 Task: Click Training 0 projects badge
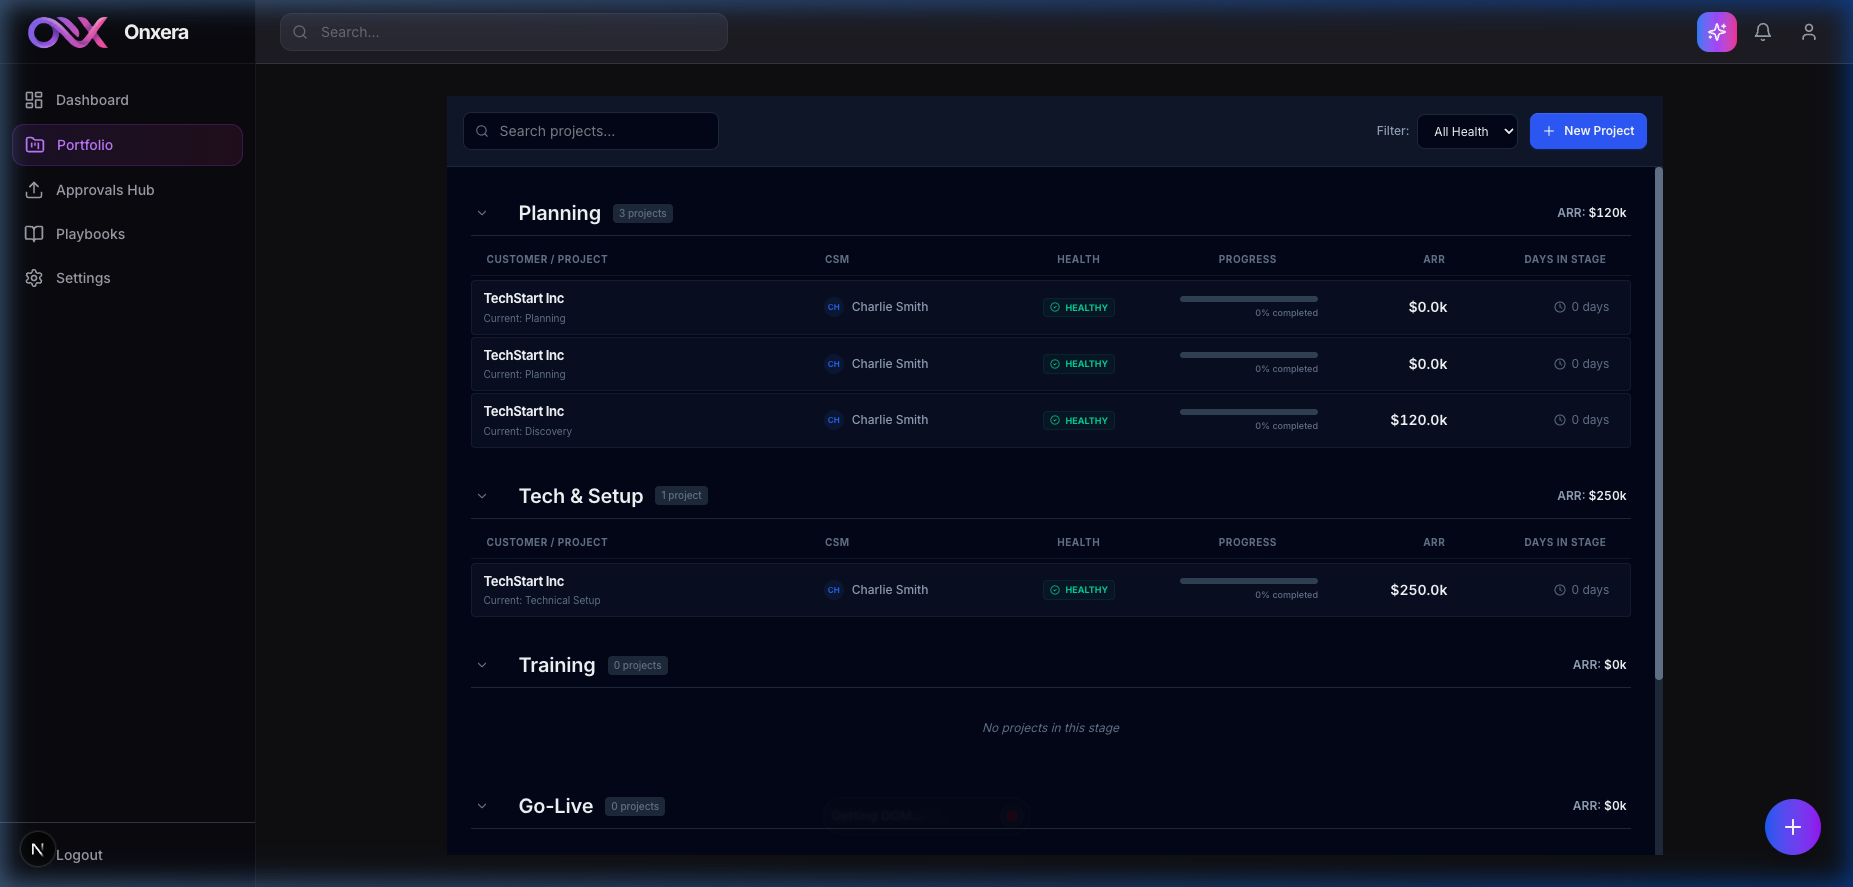click(x=637, y=665)
